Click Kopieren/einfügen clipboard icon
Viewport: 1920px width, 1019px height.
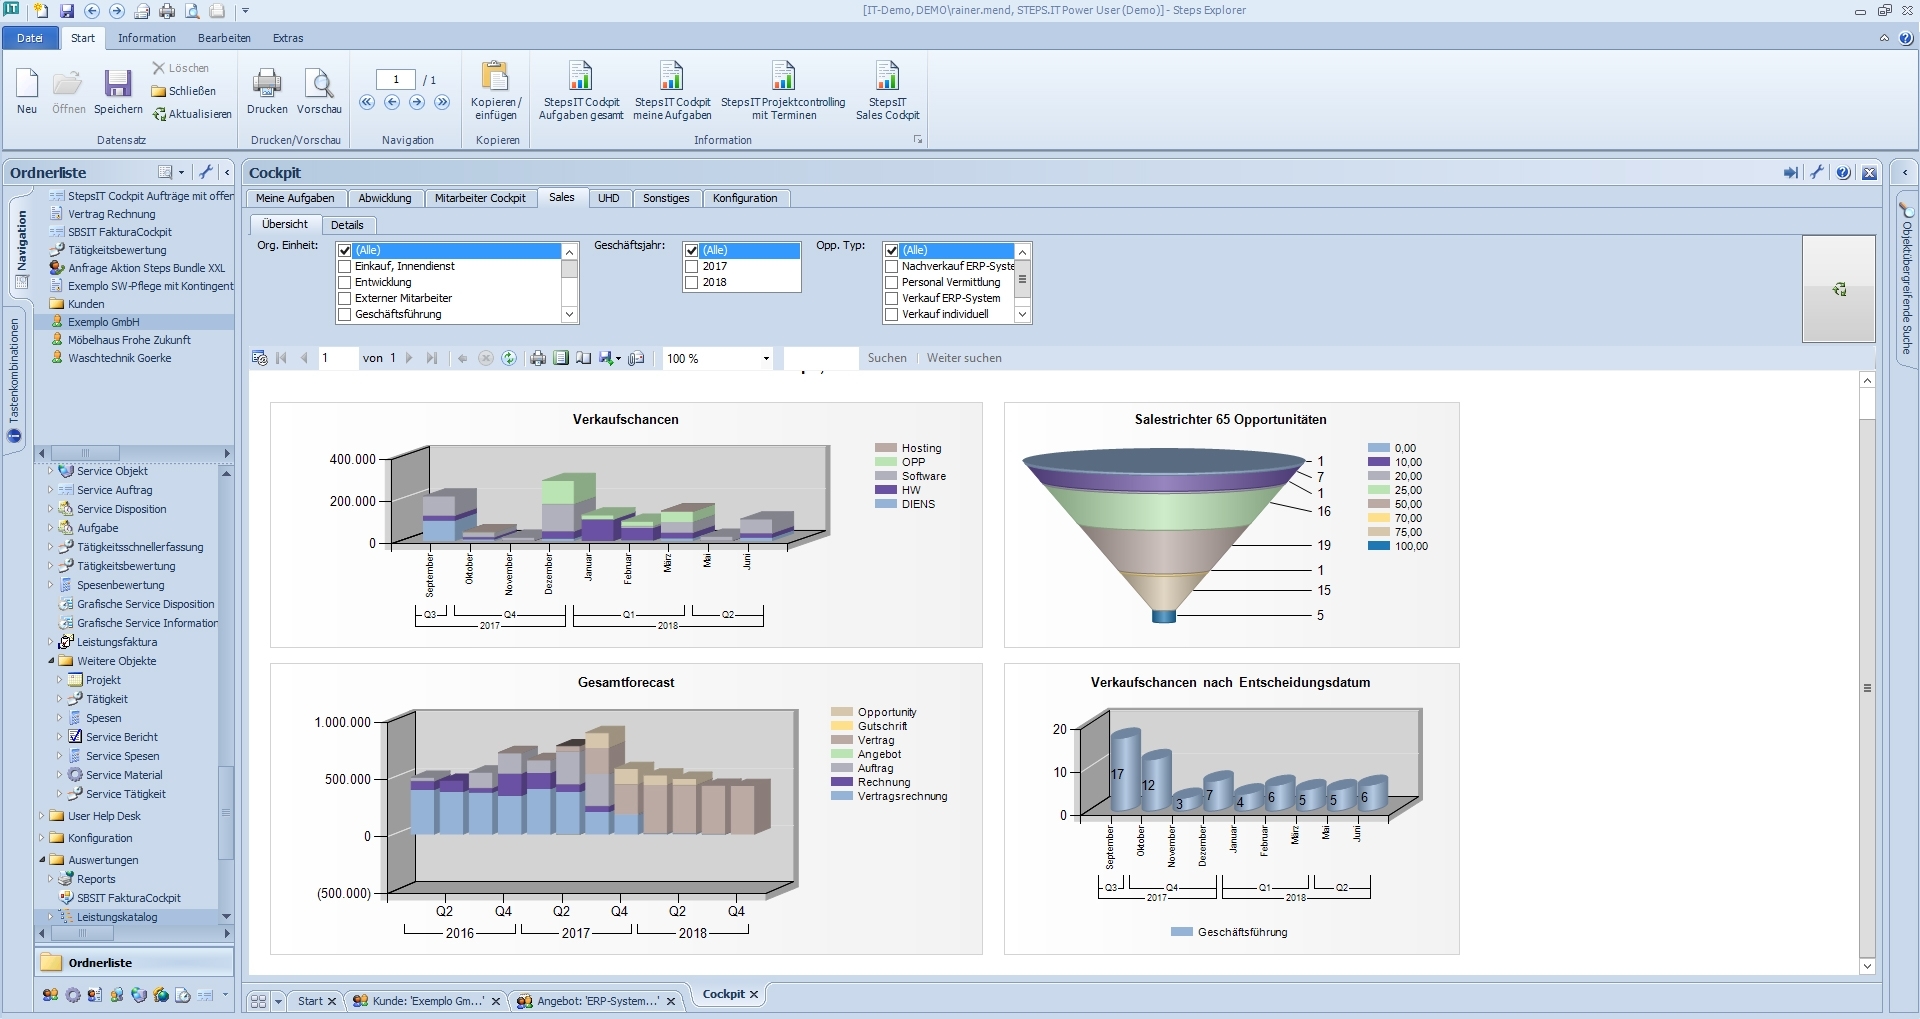[x=495, y=77]
